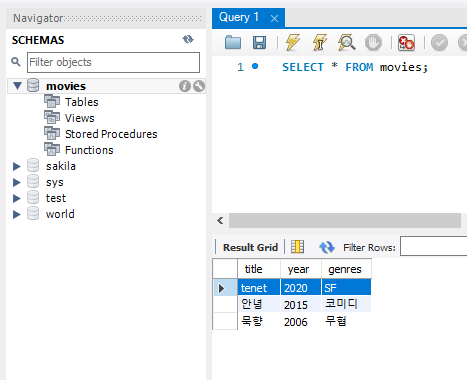This screenshot has width=467, height=380.
Task: Select Functions under movies schema
Action: point(89,150)
